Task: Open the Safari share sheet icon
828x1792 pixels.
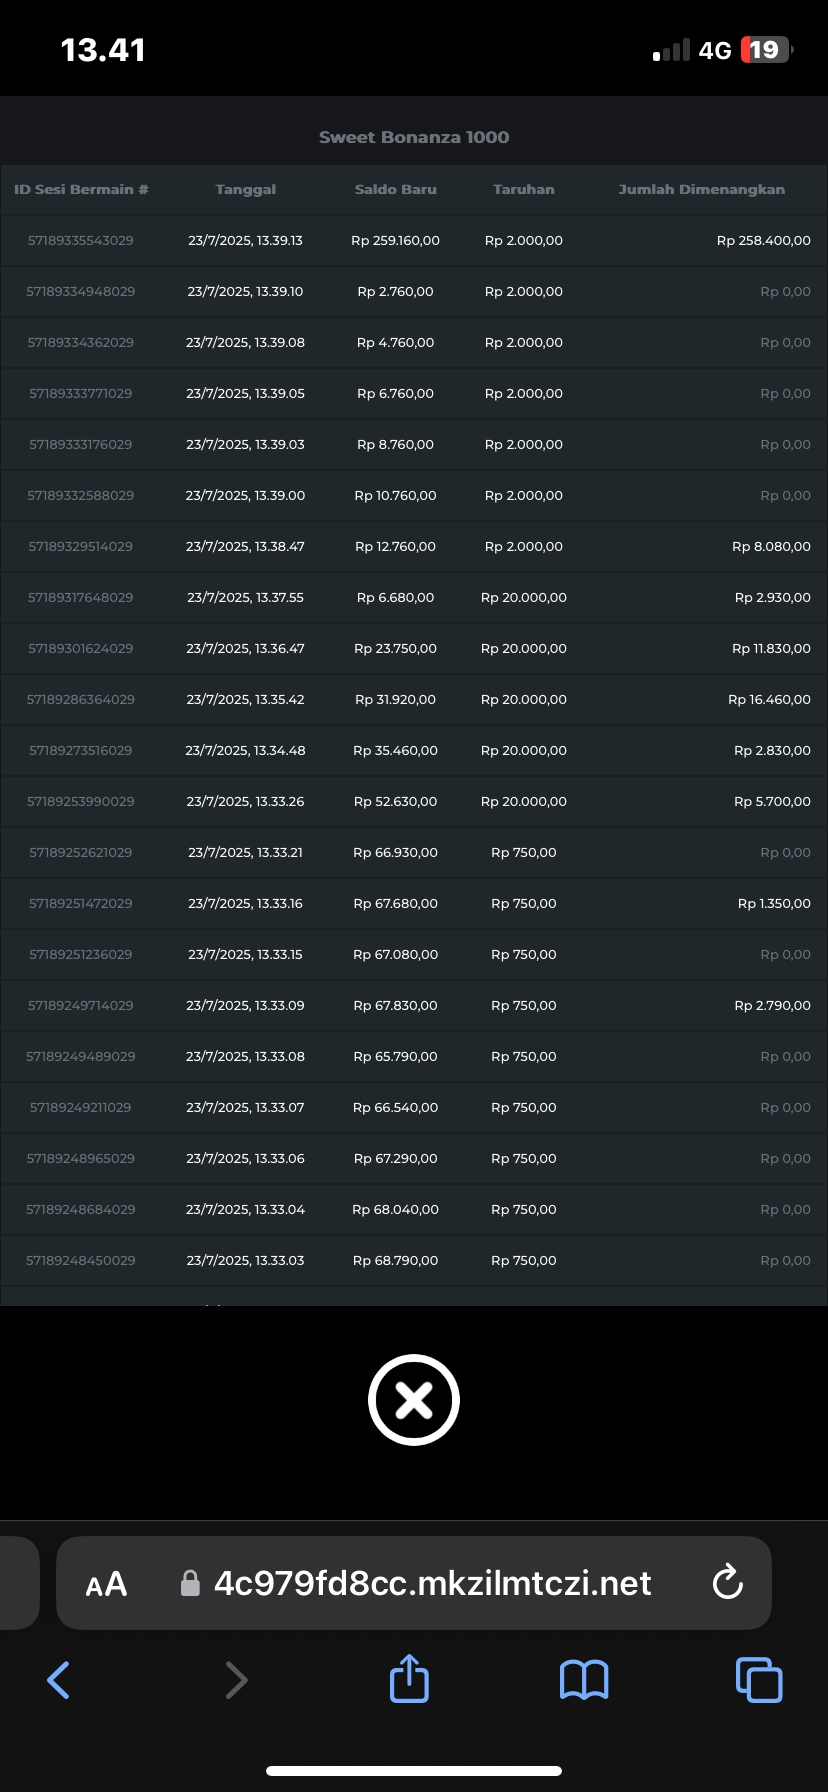Action: 409,1678
